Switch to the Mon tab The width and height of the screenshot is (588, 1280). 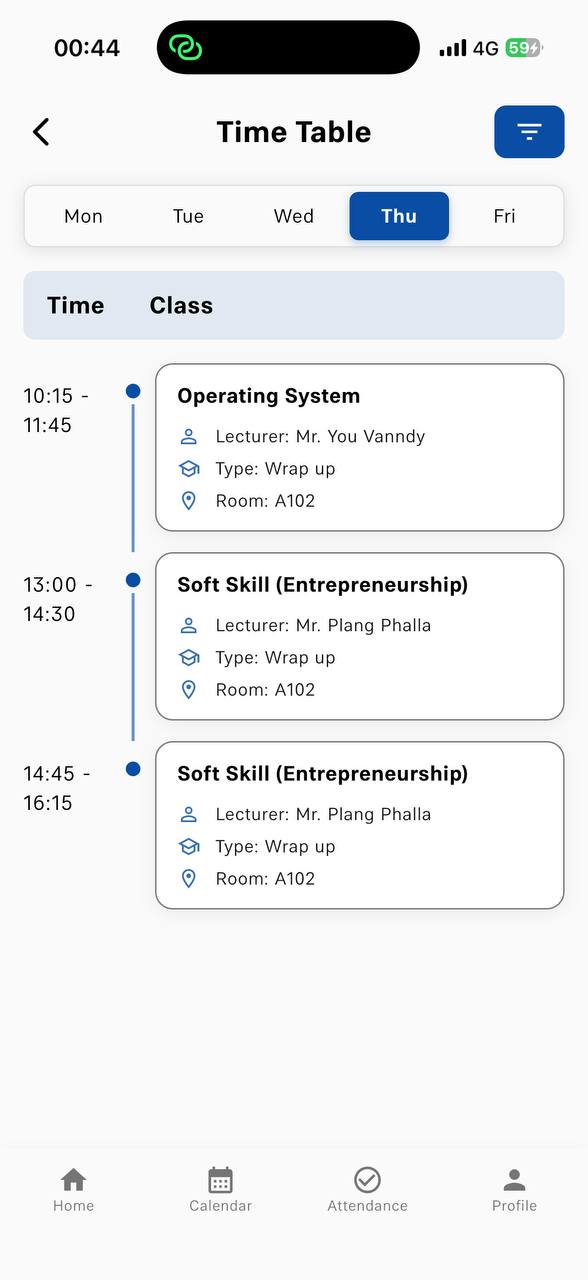click(83, 216)
